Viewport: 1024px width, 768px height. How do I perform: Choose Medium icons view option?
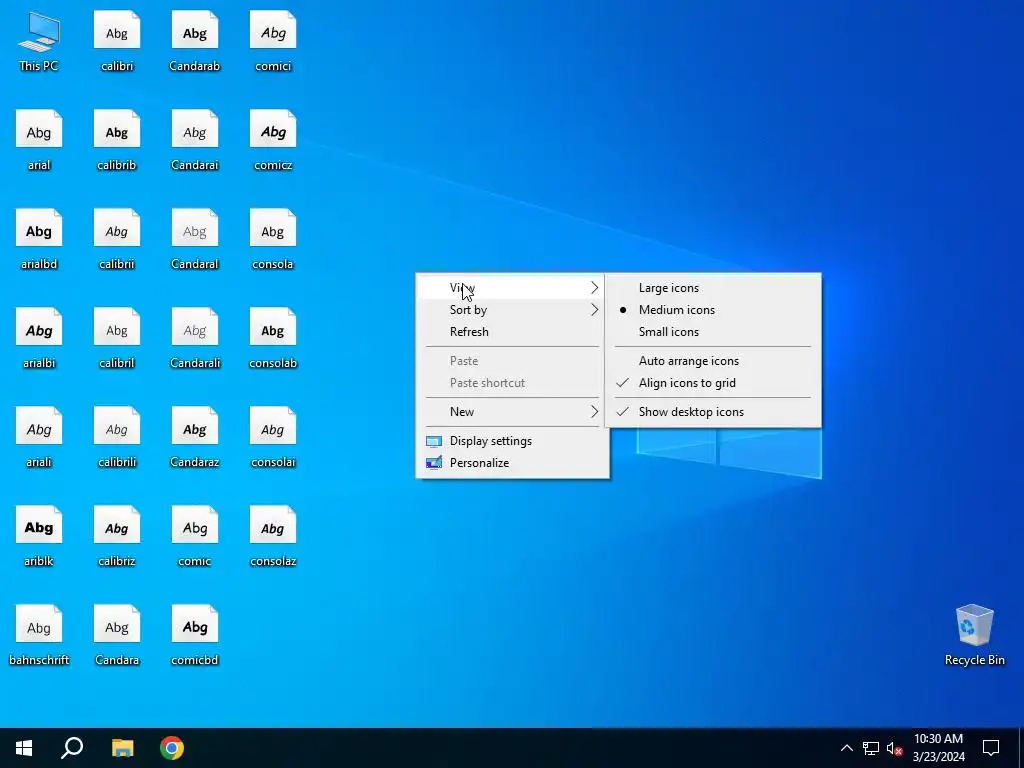(713, 310)
